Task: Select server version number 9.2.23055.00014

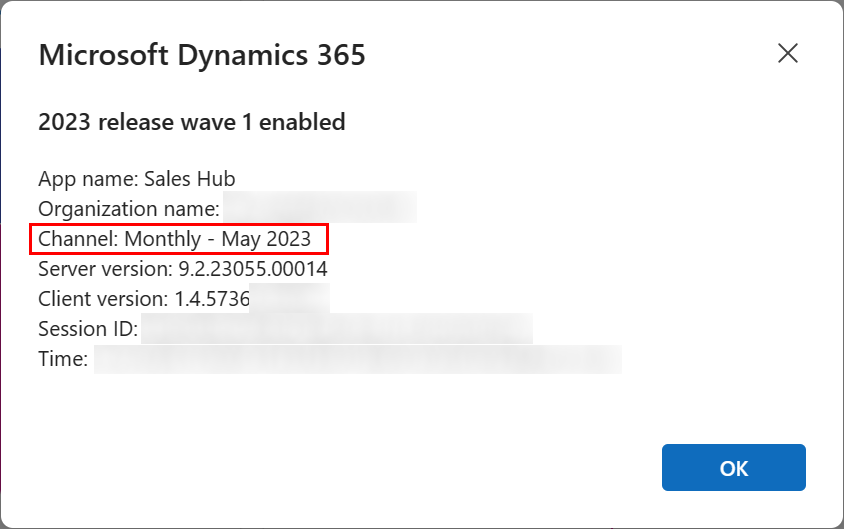Action: pyautogui.click(x=252, y=269)
